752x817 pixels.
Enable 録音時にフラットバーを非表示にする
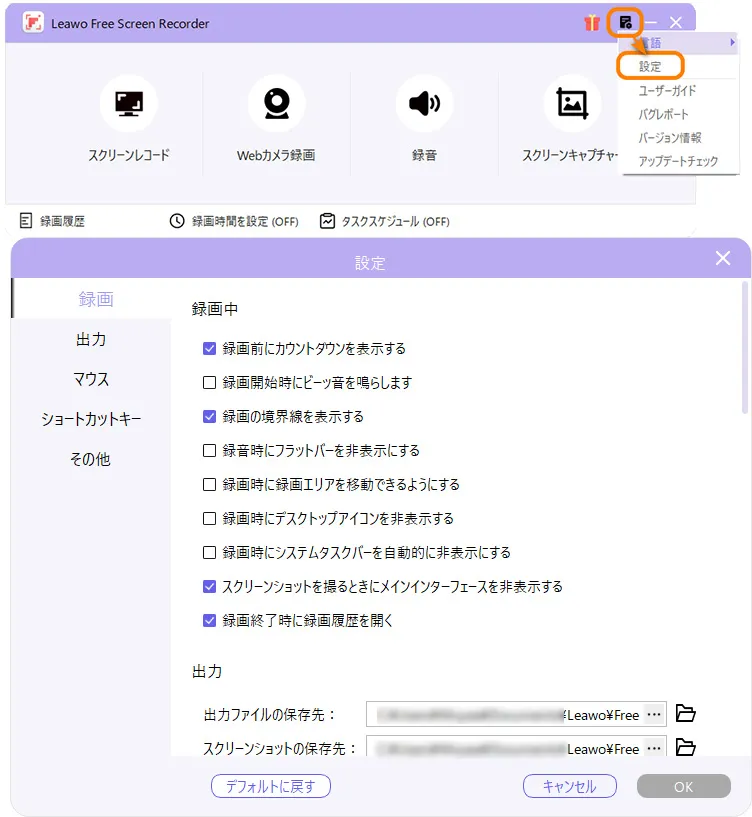(209, 450)
